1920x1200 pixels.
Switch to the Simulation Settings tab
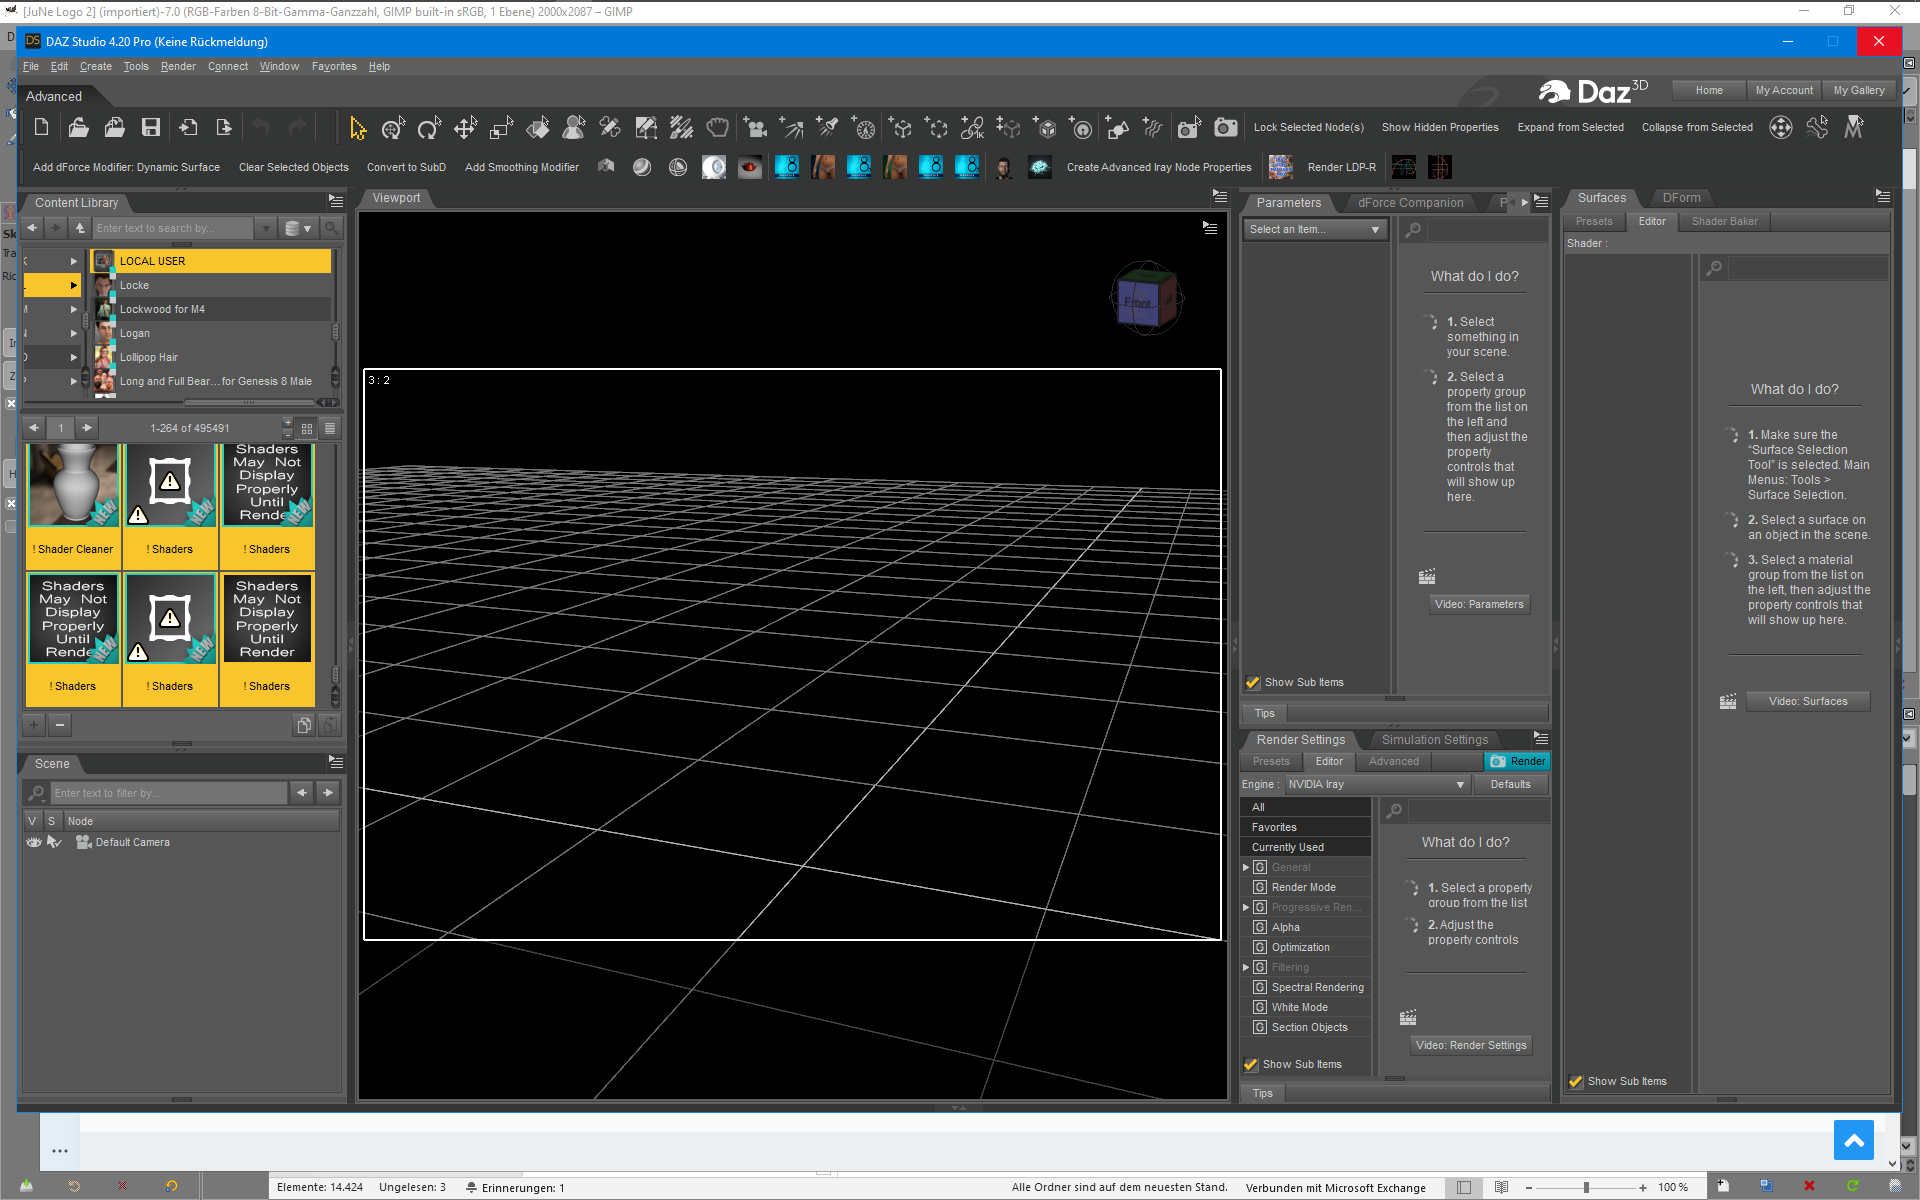pyautogui.click(x=1435, y=739)
